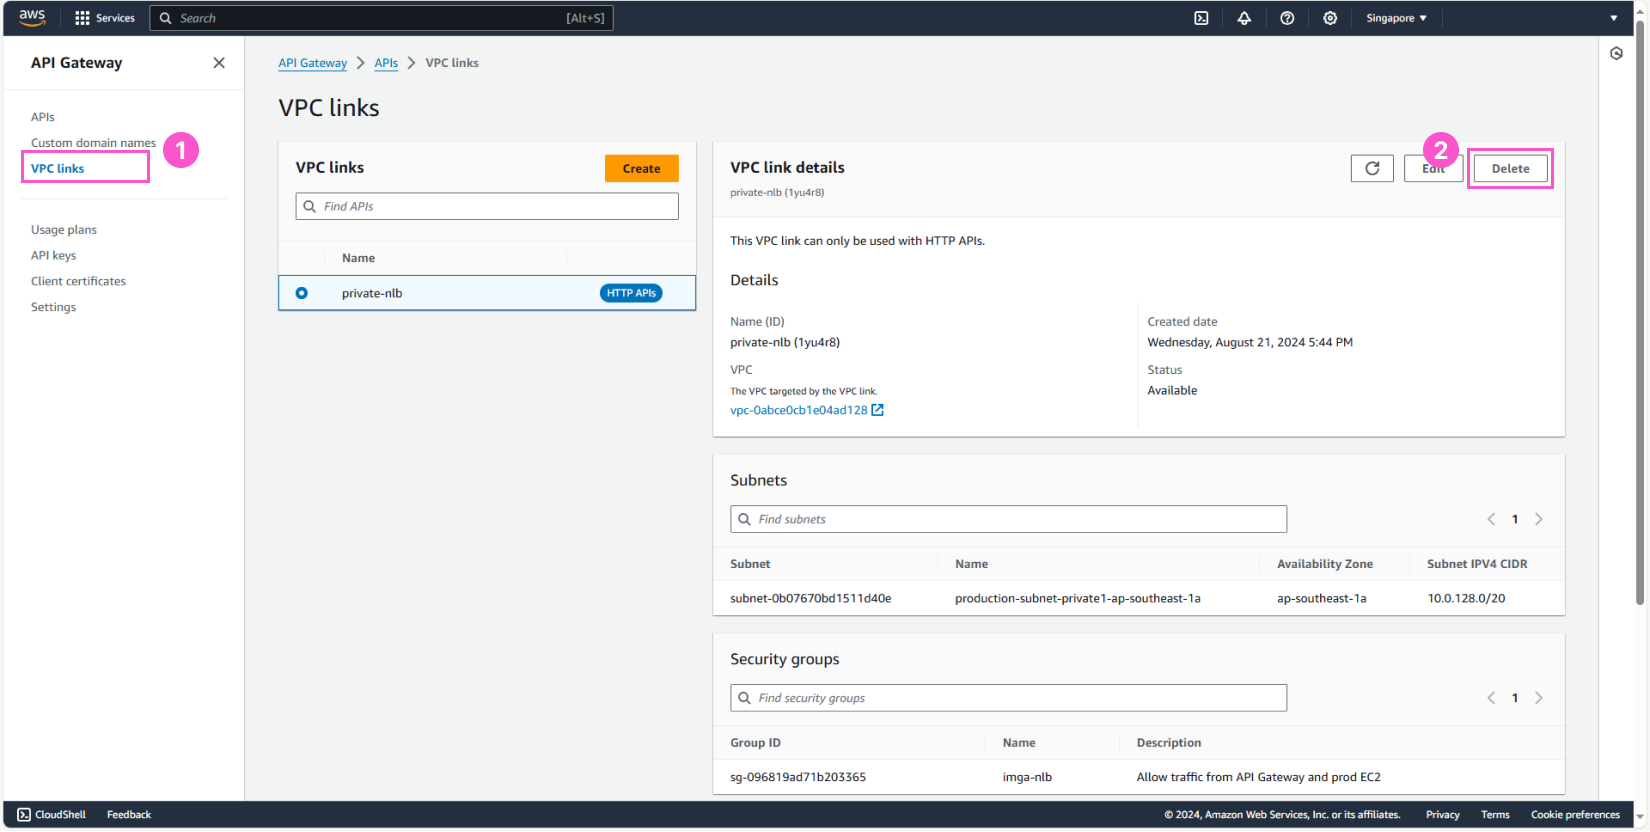Open the Terms link in footer

tap(1495, 815)
